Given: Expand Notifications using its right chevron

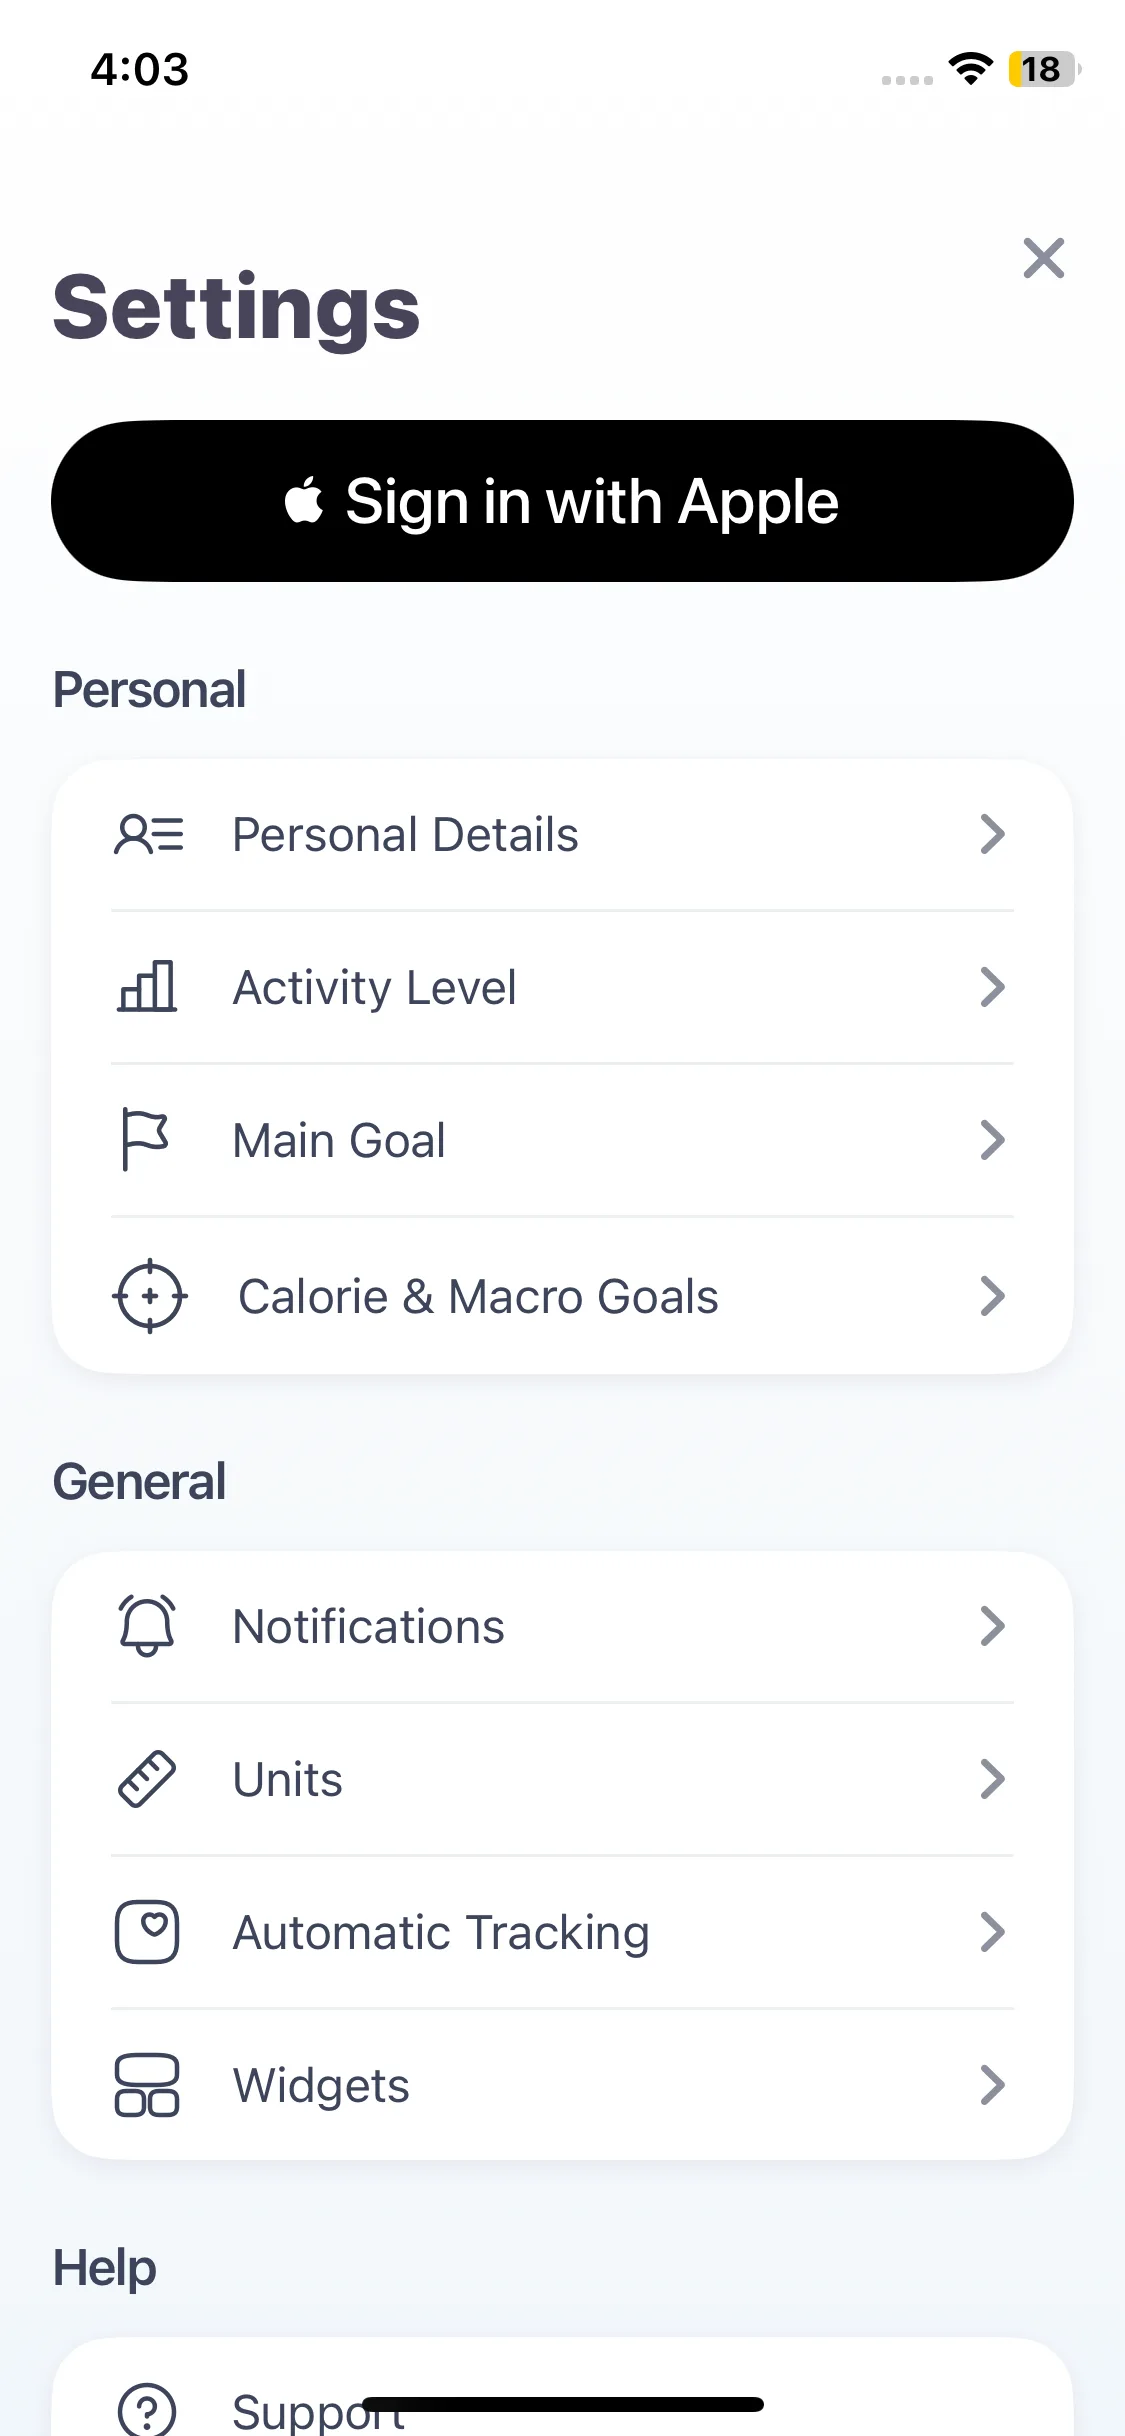Looking at the screenshot, I should [992, 1626].
